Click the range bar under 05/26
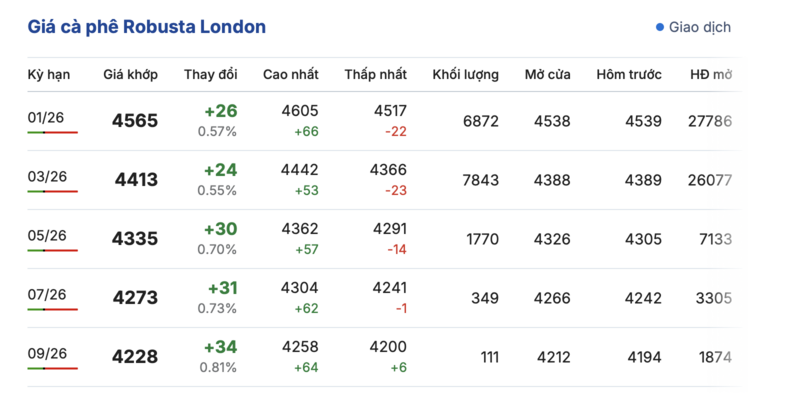This screenshot has height=403, width=800. pyautogui.click(x=52, y=251)
